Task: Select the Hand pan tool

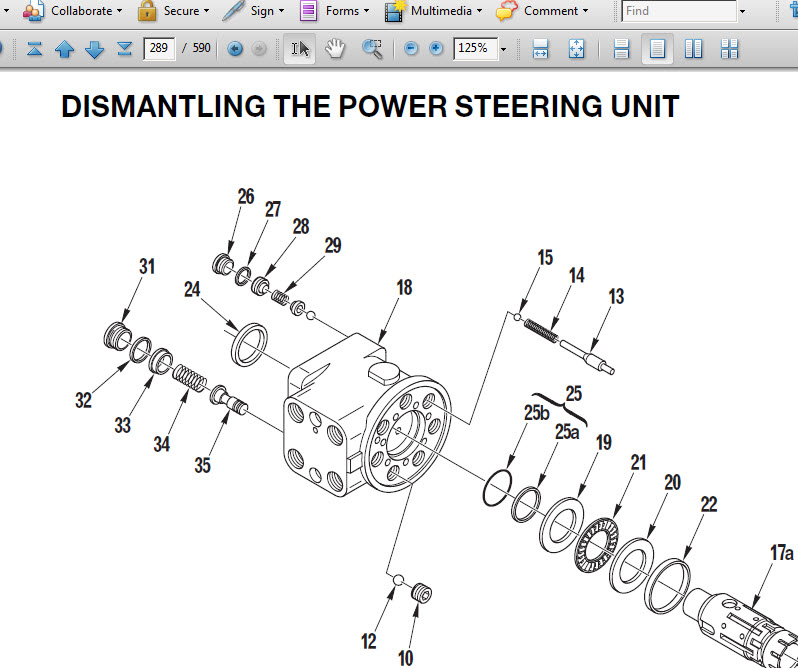Action: [x=335, y=49]
